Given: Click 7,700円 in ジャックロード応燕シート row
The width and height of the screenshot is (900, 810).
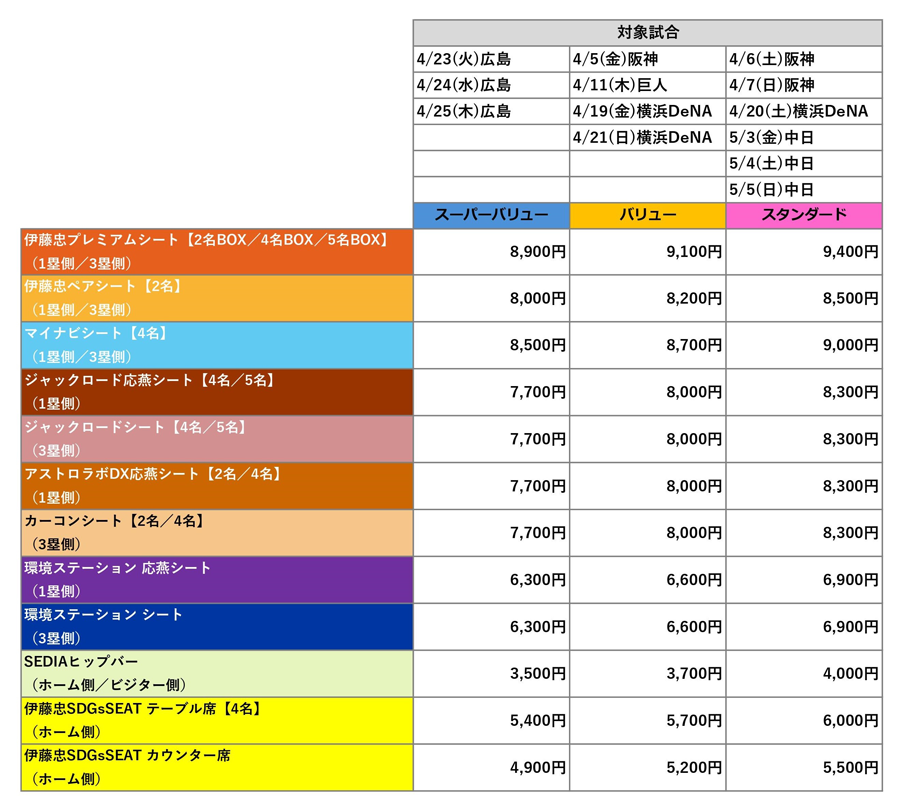Looking at the screenshot, I should point(491,392).
